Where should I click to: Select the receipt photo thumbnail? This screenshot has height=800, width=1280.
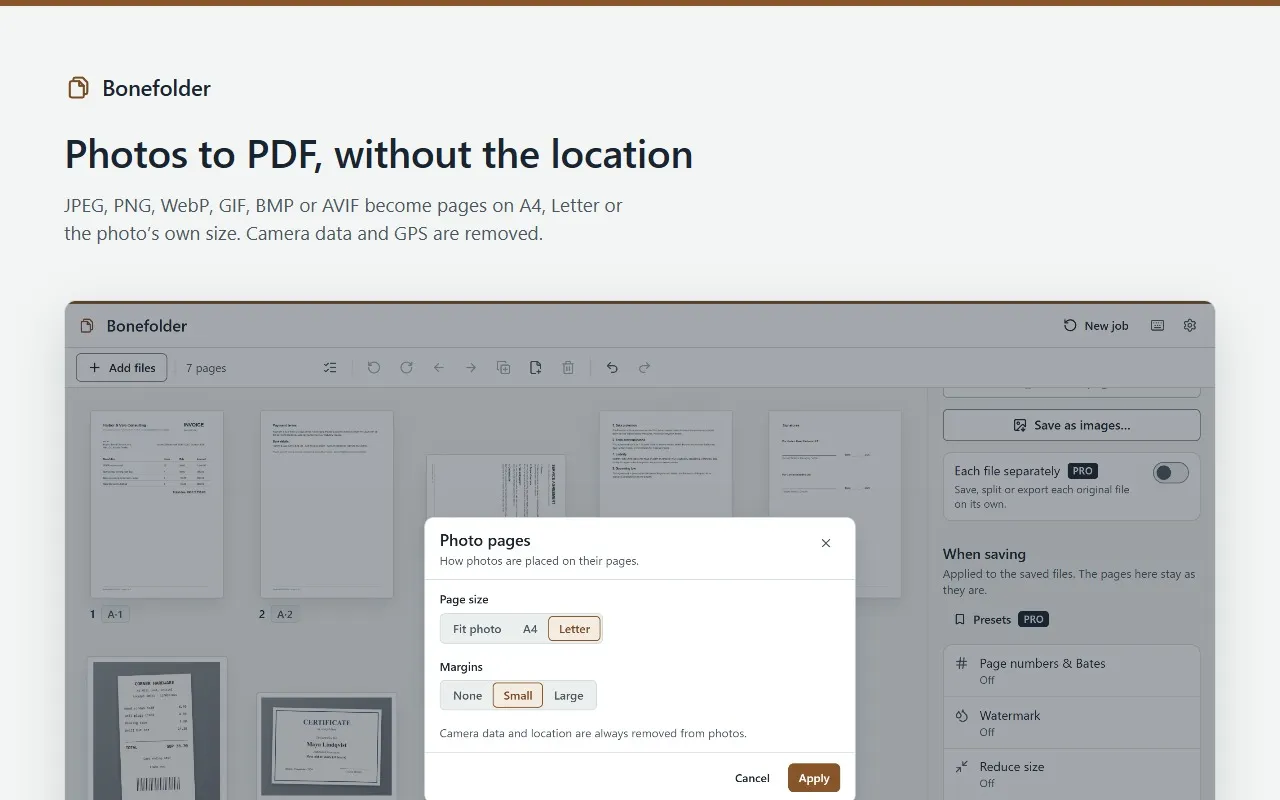tap(157, 729)
